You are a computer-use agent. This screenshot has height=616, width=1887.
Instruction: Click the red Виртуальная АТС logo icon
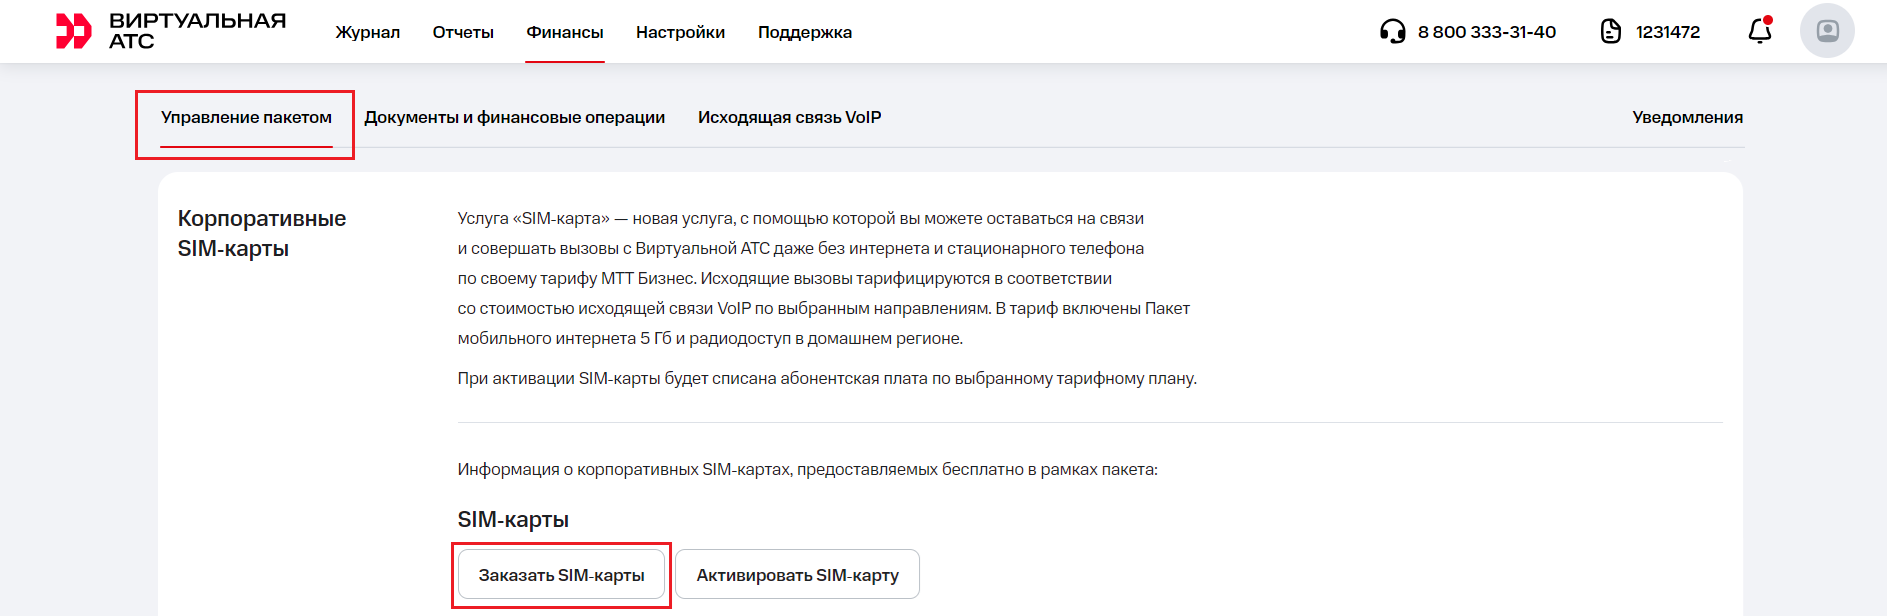click(73, 31)
